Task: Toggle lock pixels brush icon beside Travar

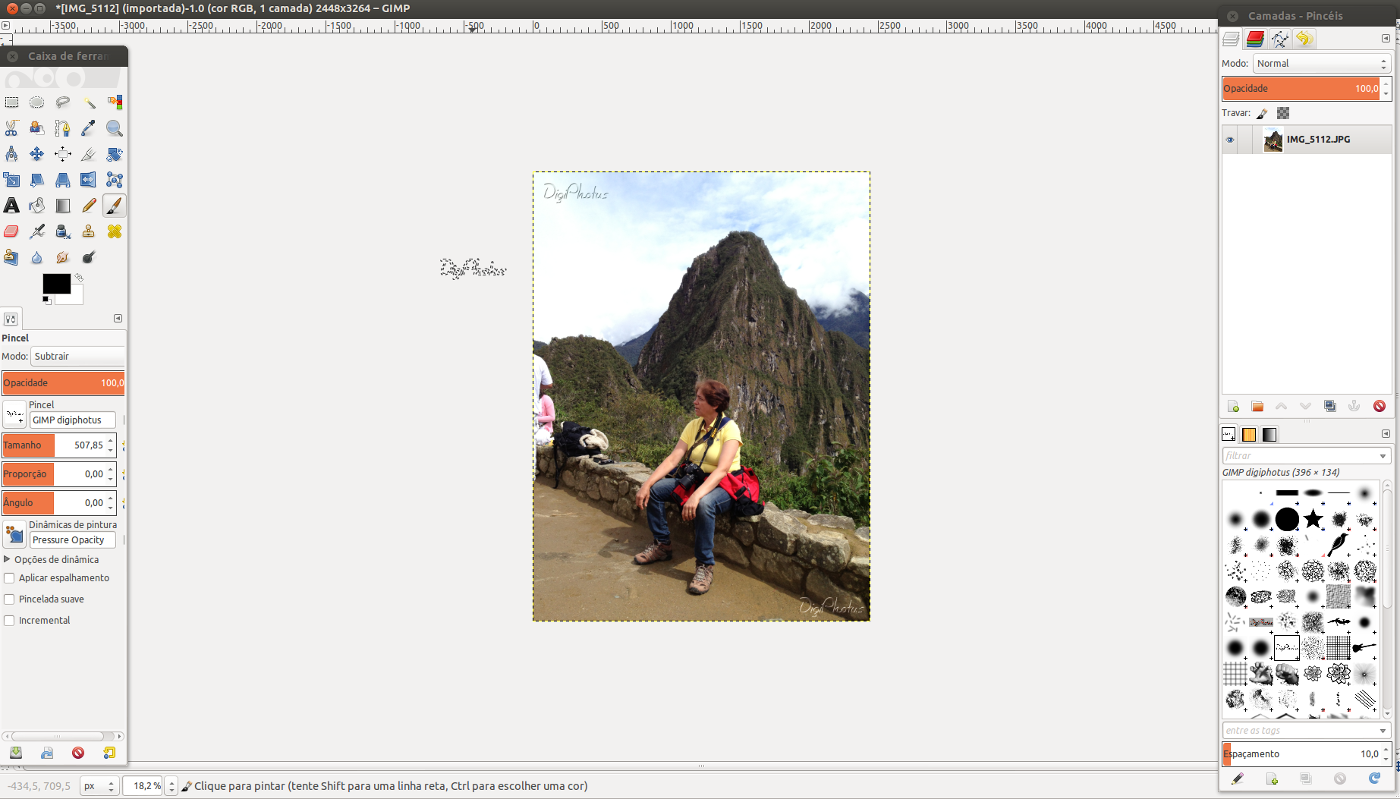Action: (x=1262, y=113)
